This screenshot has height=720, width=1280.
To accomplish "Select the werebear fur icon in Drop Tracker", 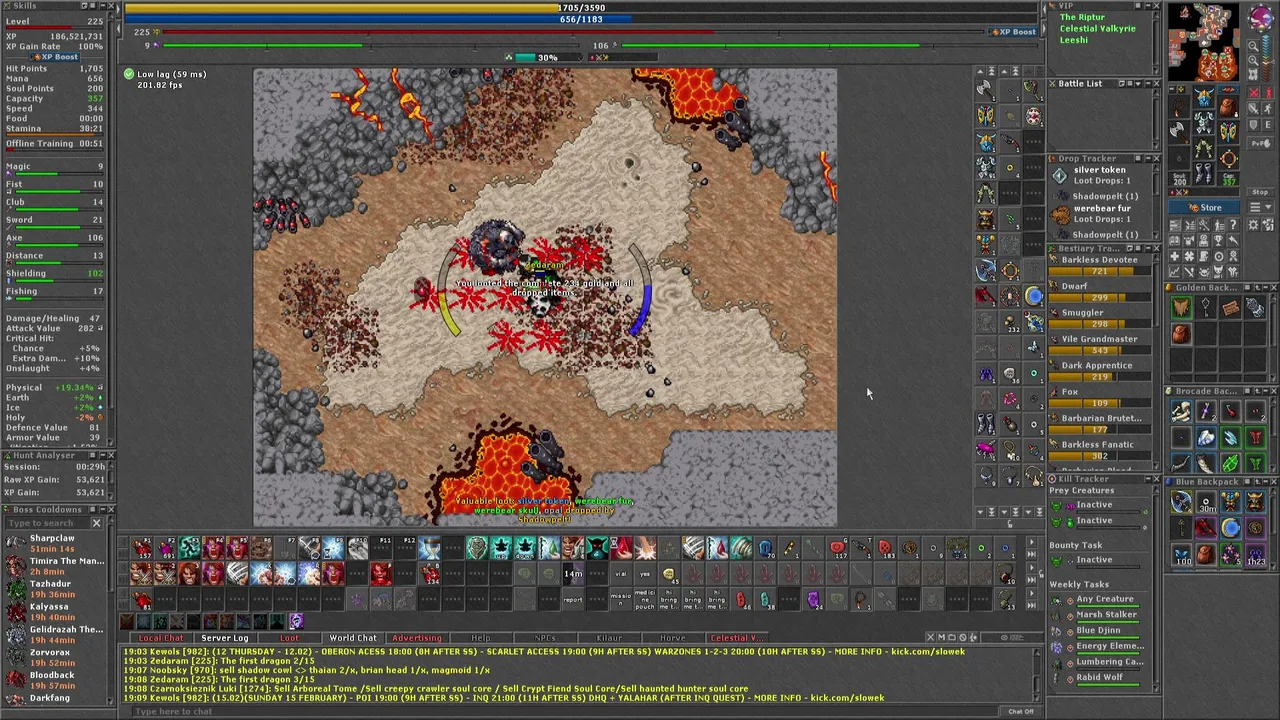I will (1061, 215).
